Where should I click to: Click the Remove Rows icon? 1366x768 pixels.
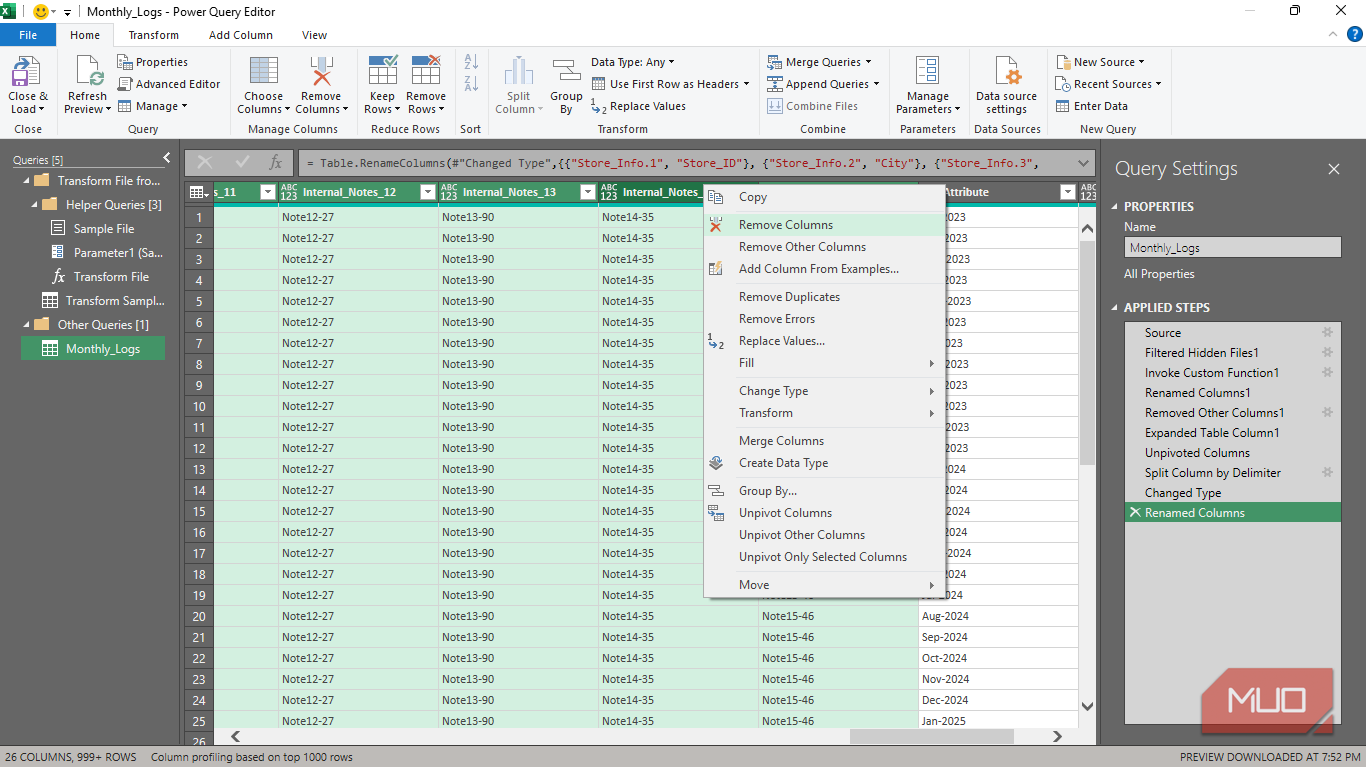[x=426, y=72]
